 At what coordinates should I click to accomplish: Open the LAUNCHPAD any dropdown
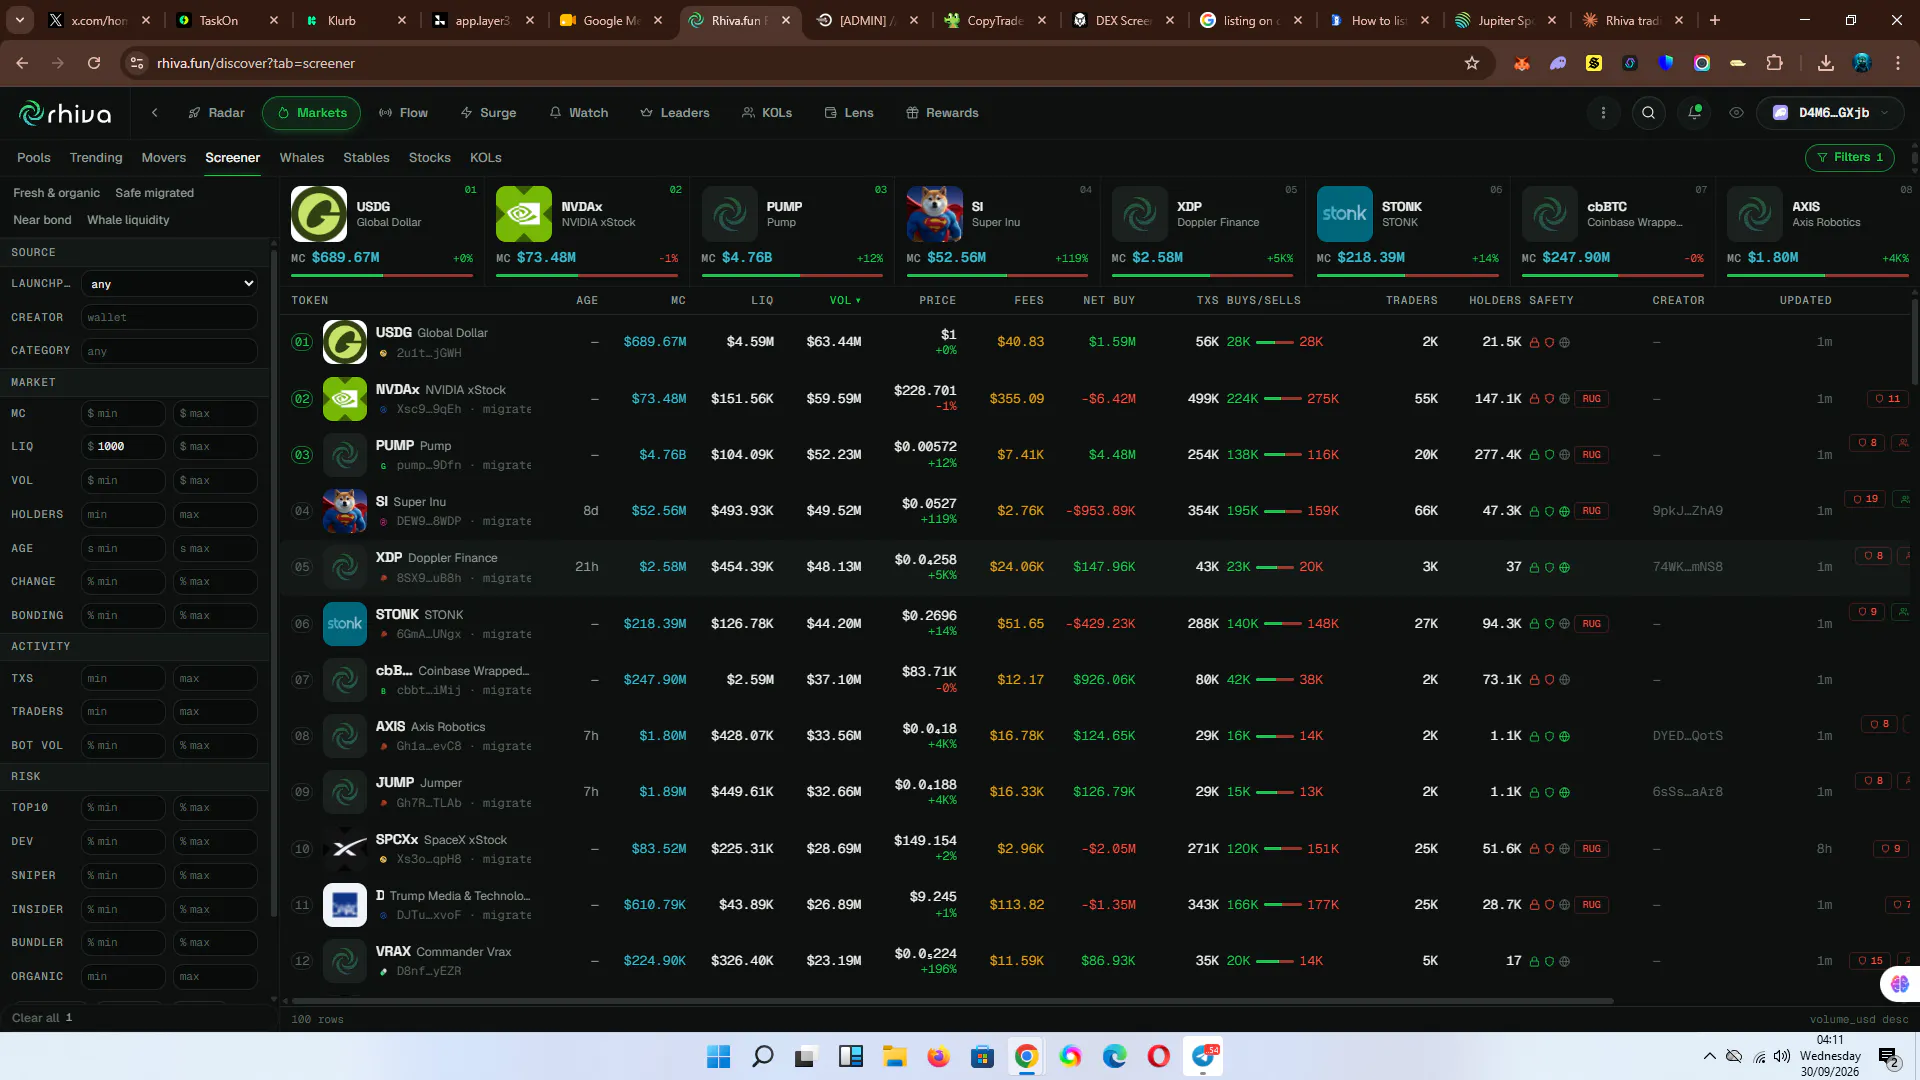click(x=169, y=284)
